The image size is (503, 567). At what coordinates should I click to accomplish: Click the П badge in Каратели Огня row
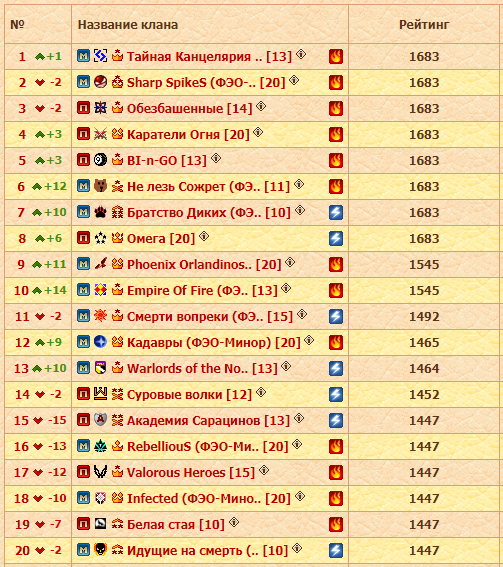pyautogui.click(x=83, y=134)
